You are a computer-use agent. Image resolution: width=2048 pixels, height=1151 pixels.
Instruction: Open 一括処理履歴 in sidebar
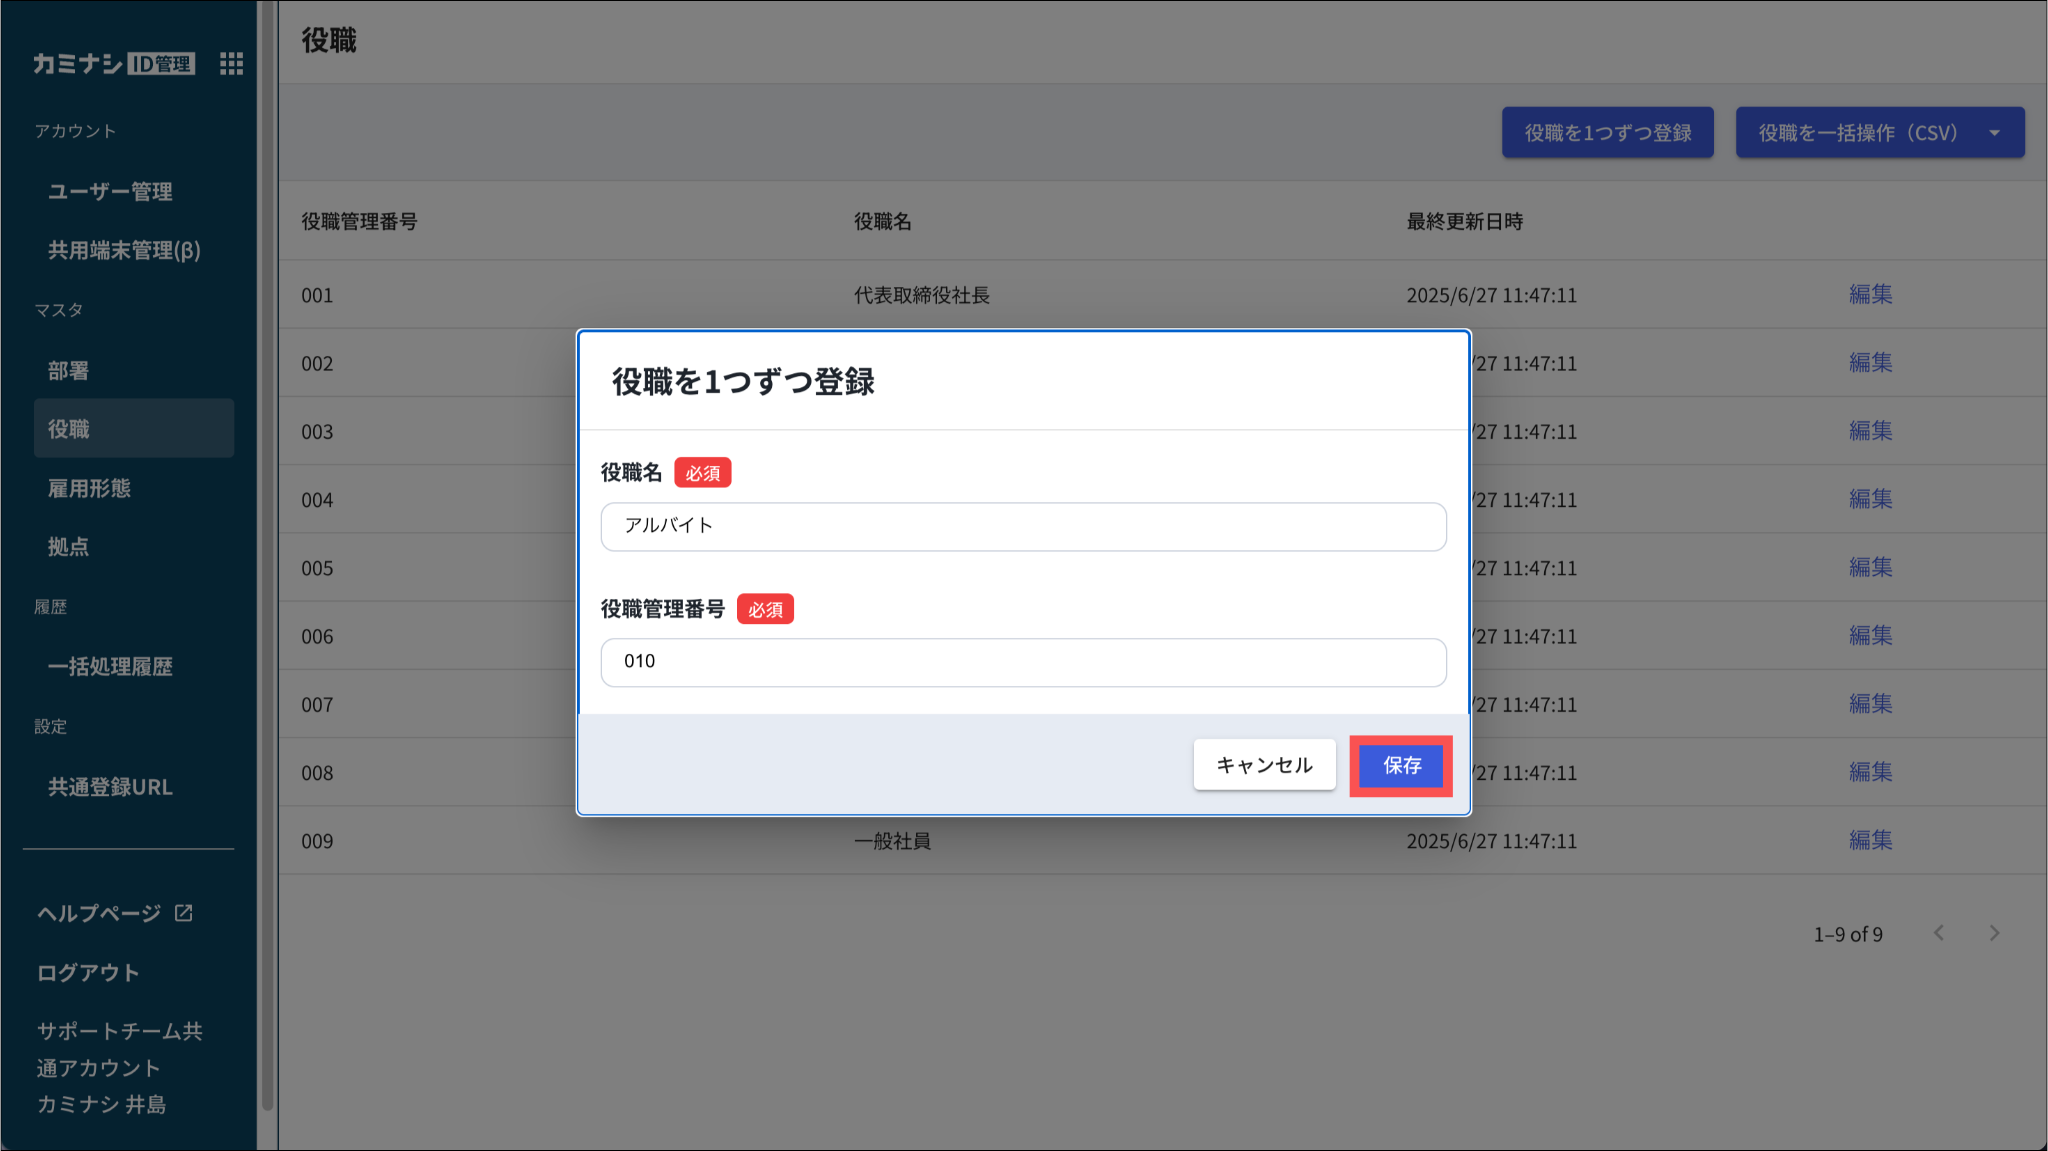pyautogui.click(x=110, y=667)
